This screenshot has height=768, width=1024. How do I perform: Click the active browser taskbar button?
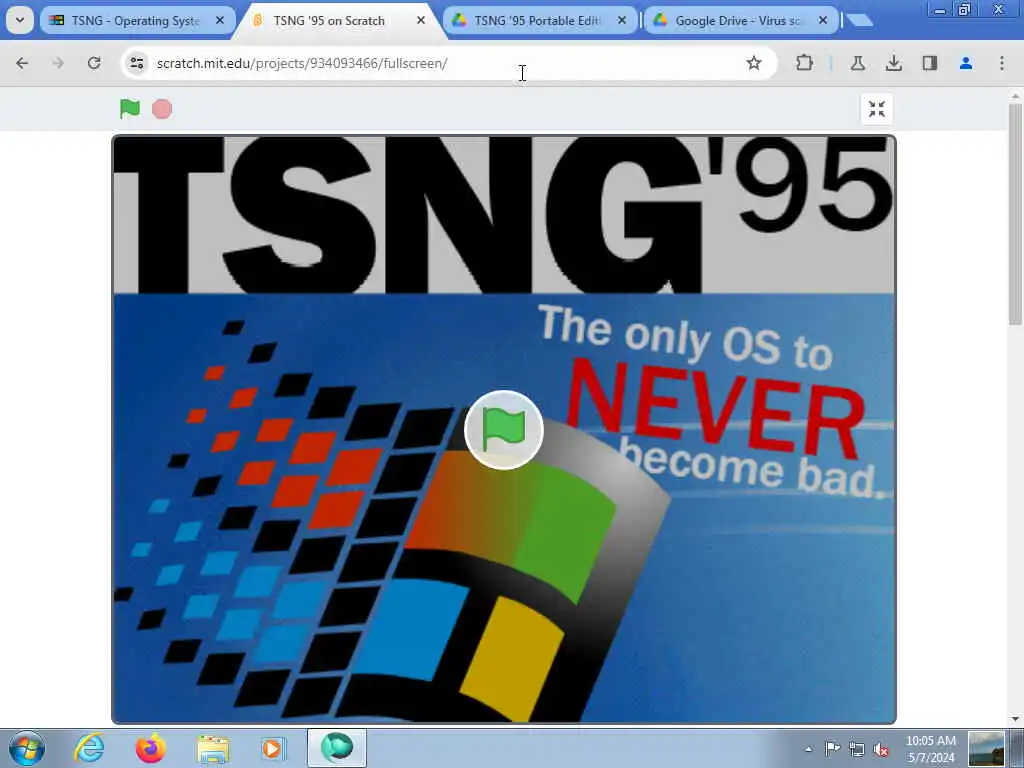pyautogui.click(x=337, y=748)
